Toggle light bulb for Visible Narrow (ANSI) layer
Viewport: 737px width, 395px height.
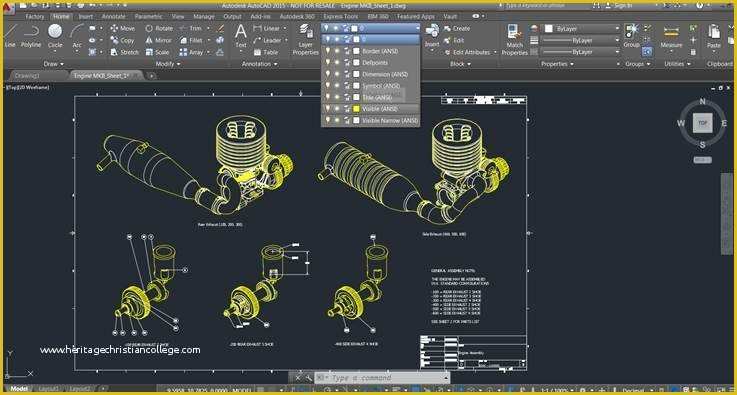coord(328,120)
